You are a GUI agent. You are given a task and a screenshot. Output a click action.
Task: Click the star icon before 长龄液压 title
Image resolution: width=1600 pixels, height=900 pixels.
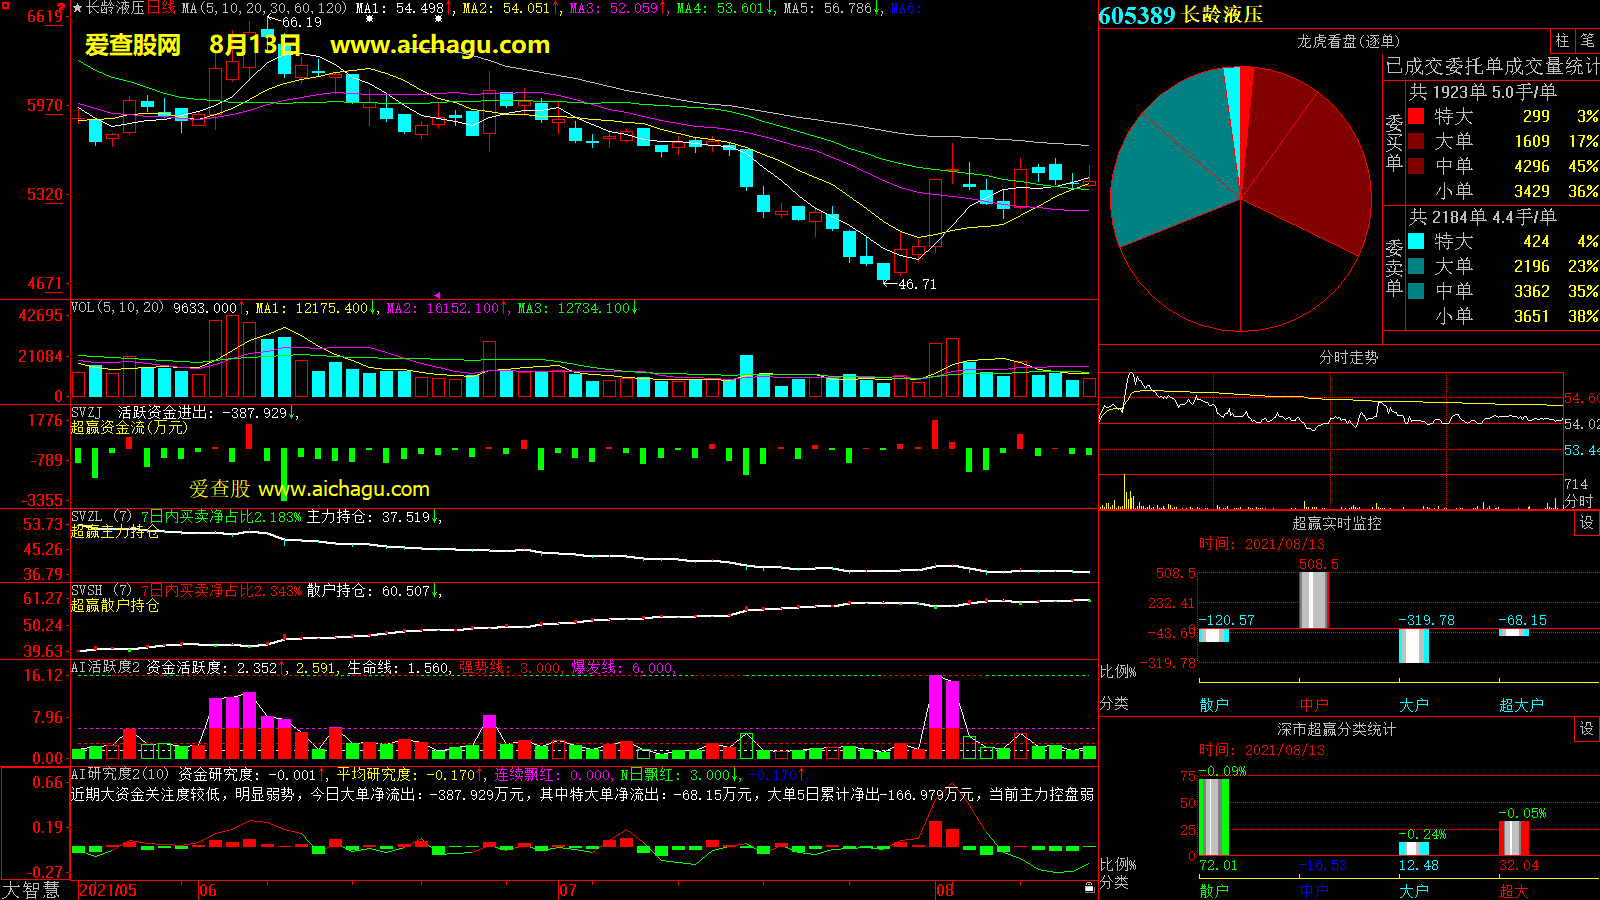[x=78, y=8]
